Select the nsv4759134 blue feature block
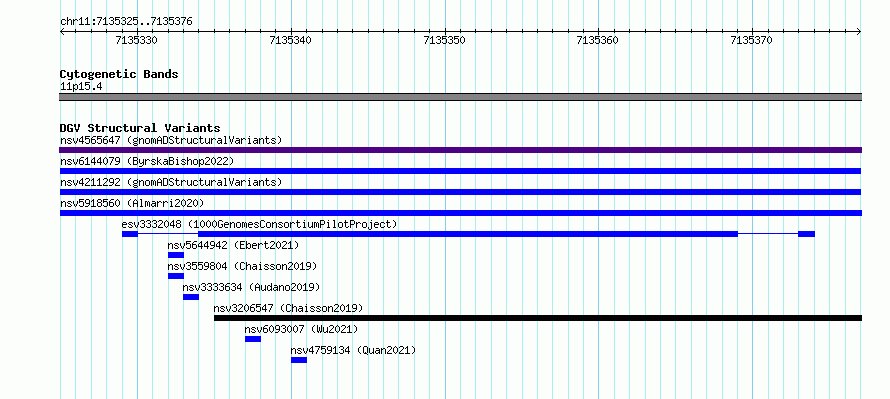 [x=299, y=360]
